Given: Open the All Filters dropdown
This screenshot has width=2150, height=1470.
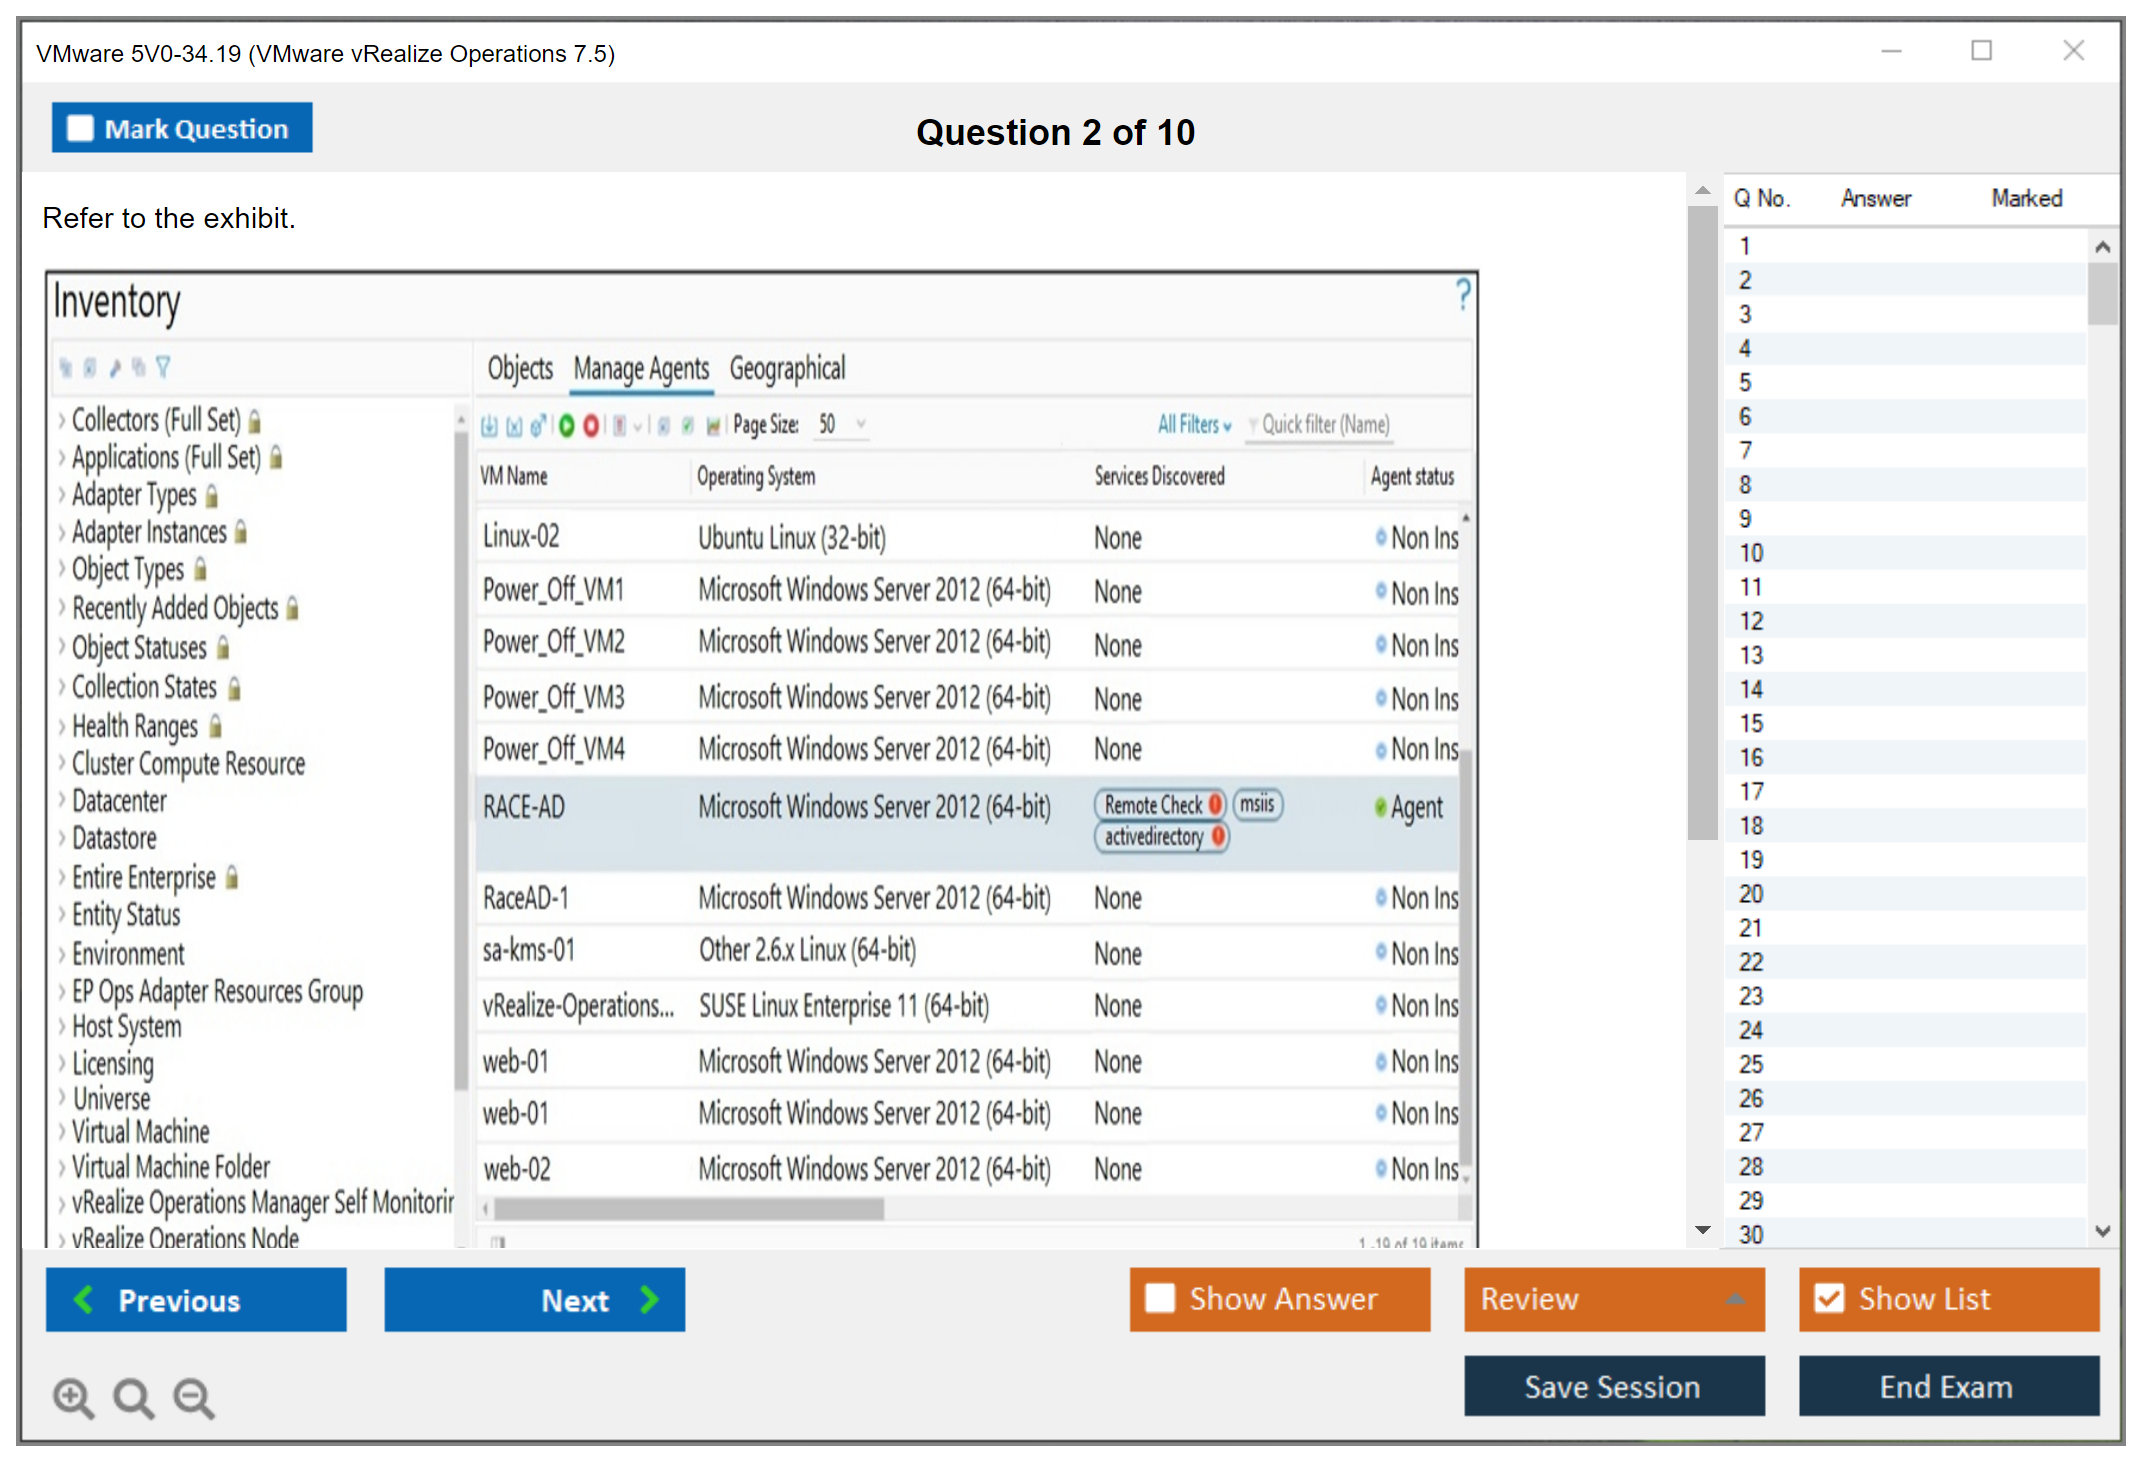Looking at the screenshot, I should coord(1194,425).
